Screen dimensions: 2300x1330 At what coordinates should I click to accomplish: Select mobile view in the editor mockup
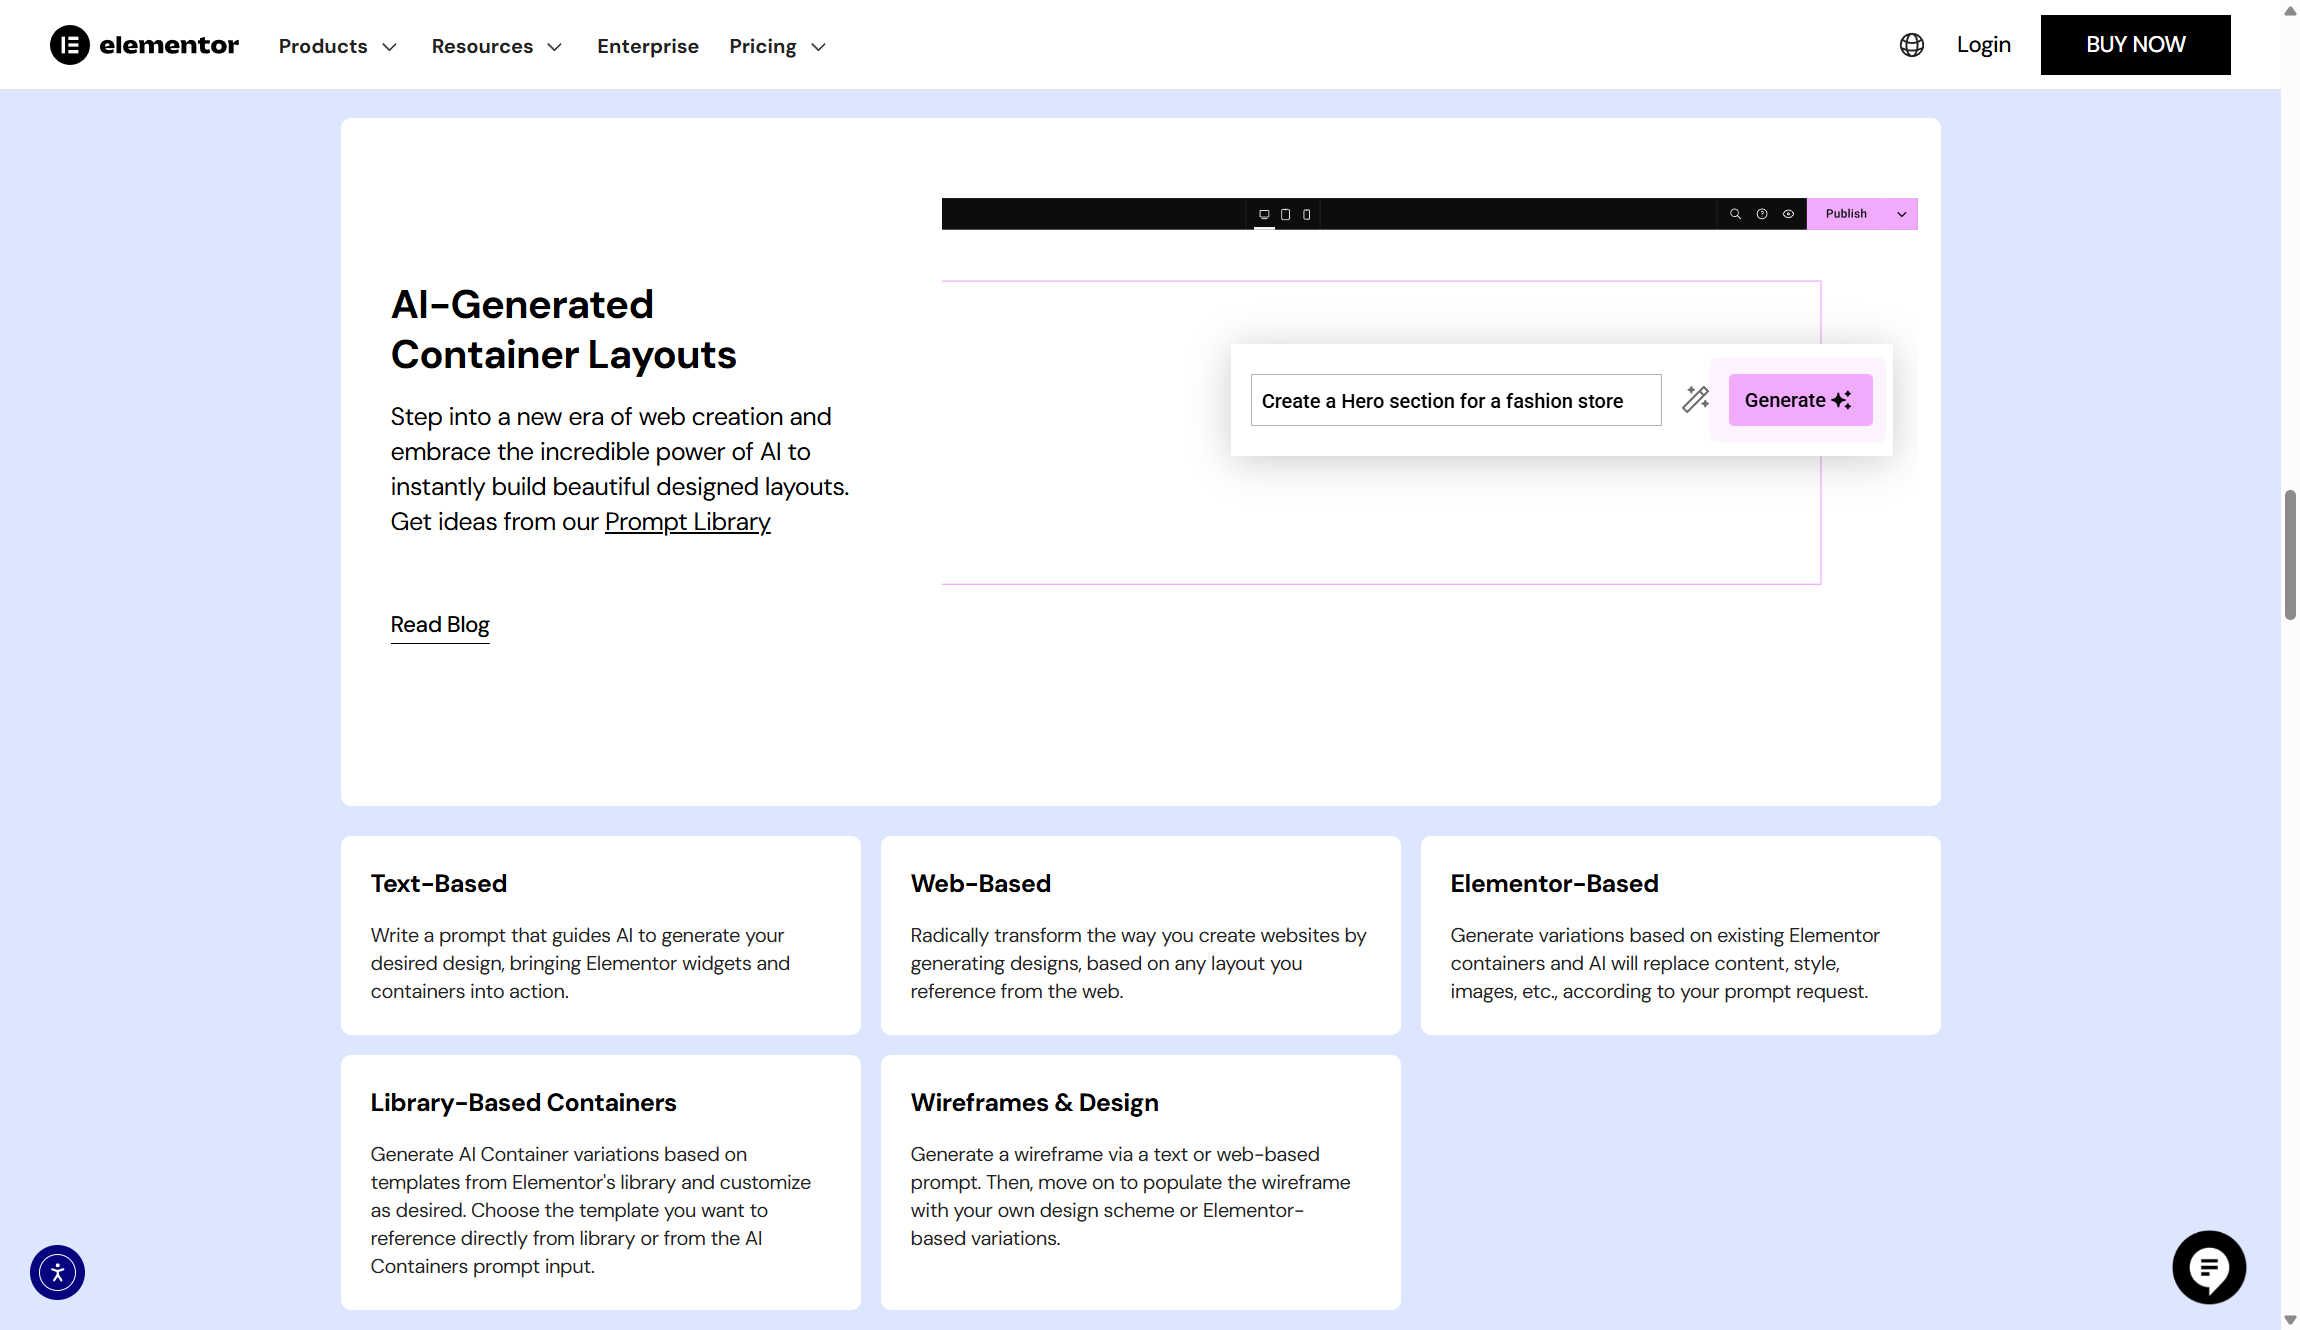click(1307, 214)
